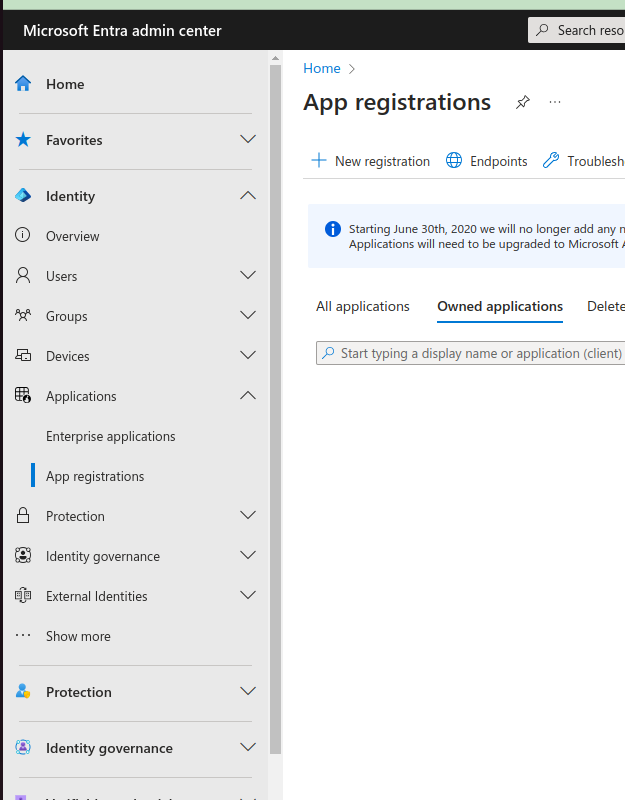Click the New registration button
This screenshot has height=800, width=625.
370,161
